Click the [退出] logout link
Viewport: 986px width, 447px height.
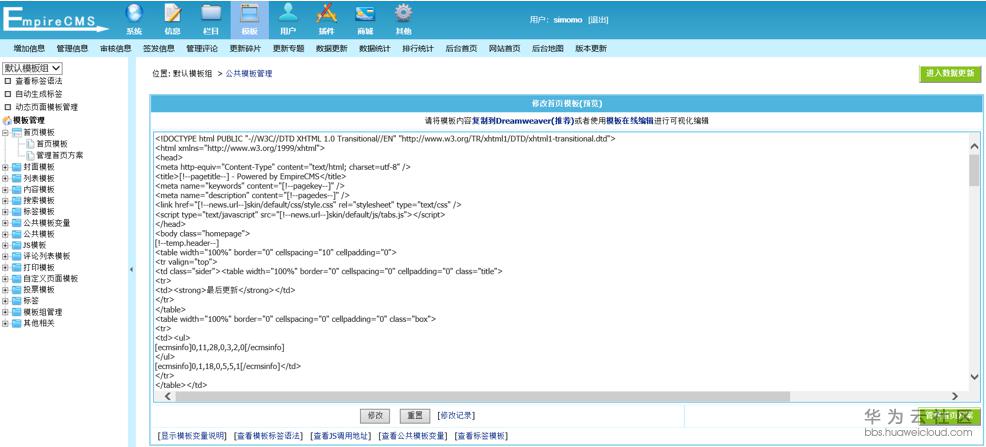(598, 20)
